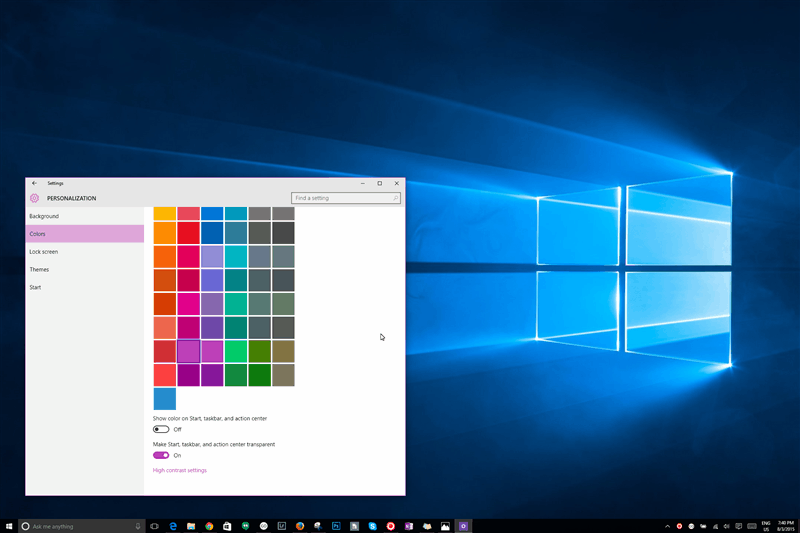This screenshot has width=800, height=533.
Task: Open the Windows Start menu
Action: tap(9, 526)
